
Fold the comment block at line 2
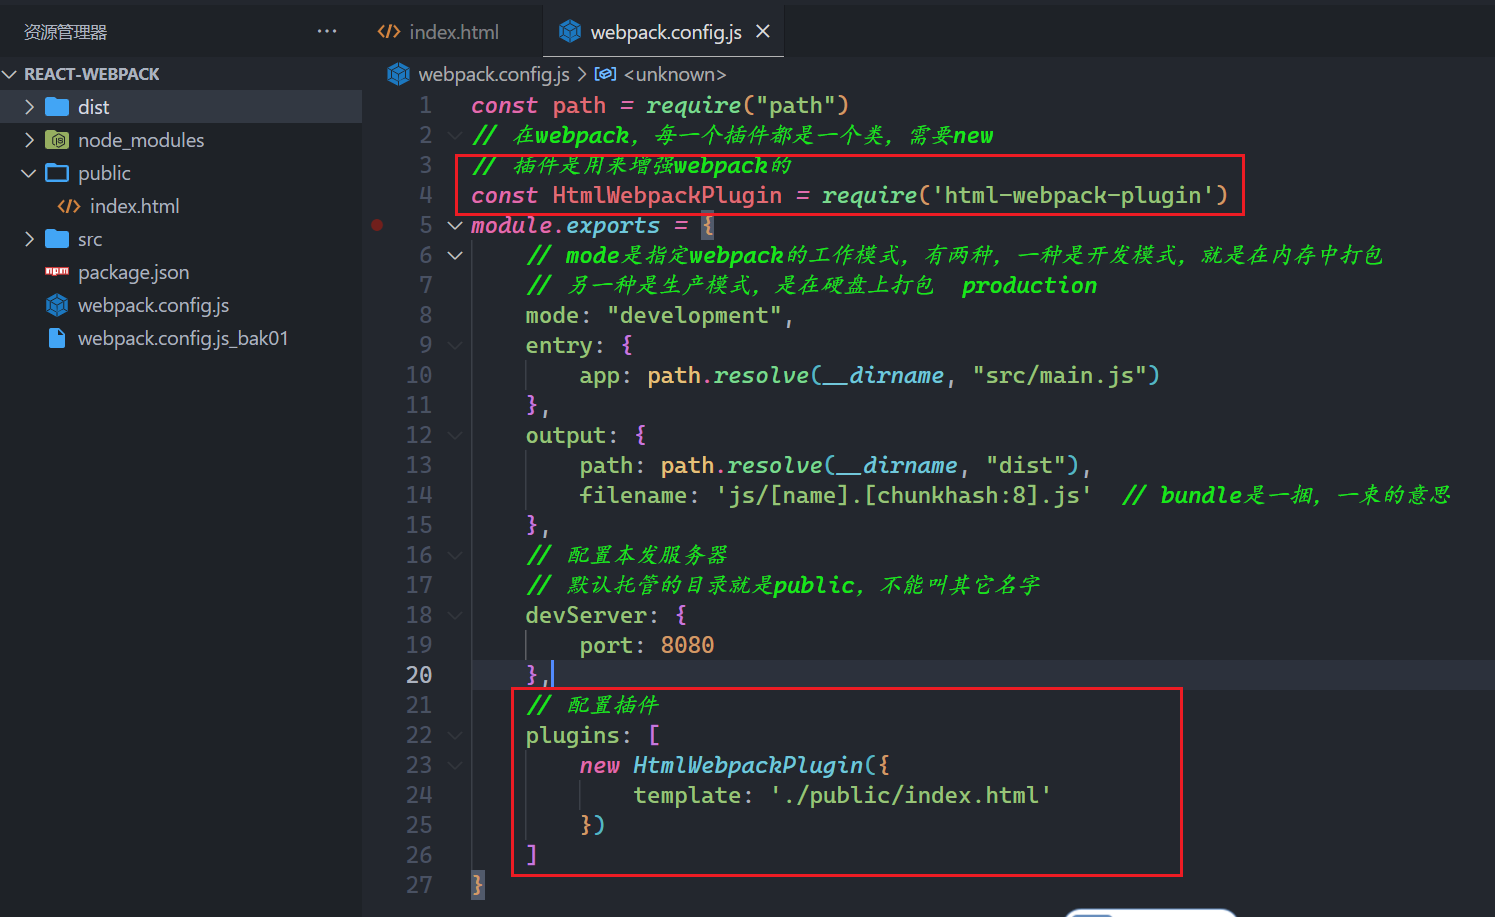point(455,135)
